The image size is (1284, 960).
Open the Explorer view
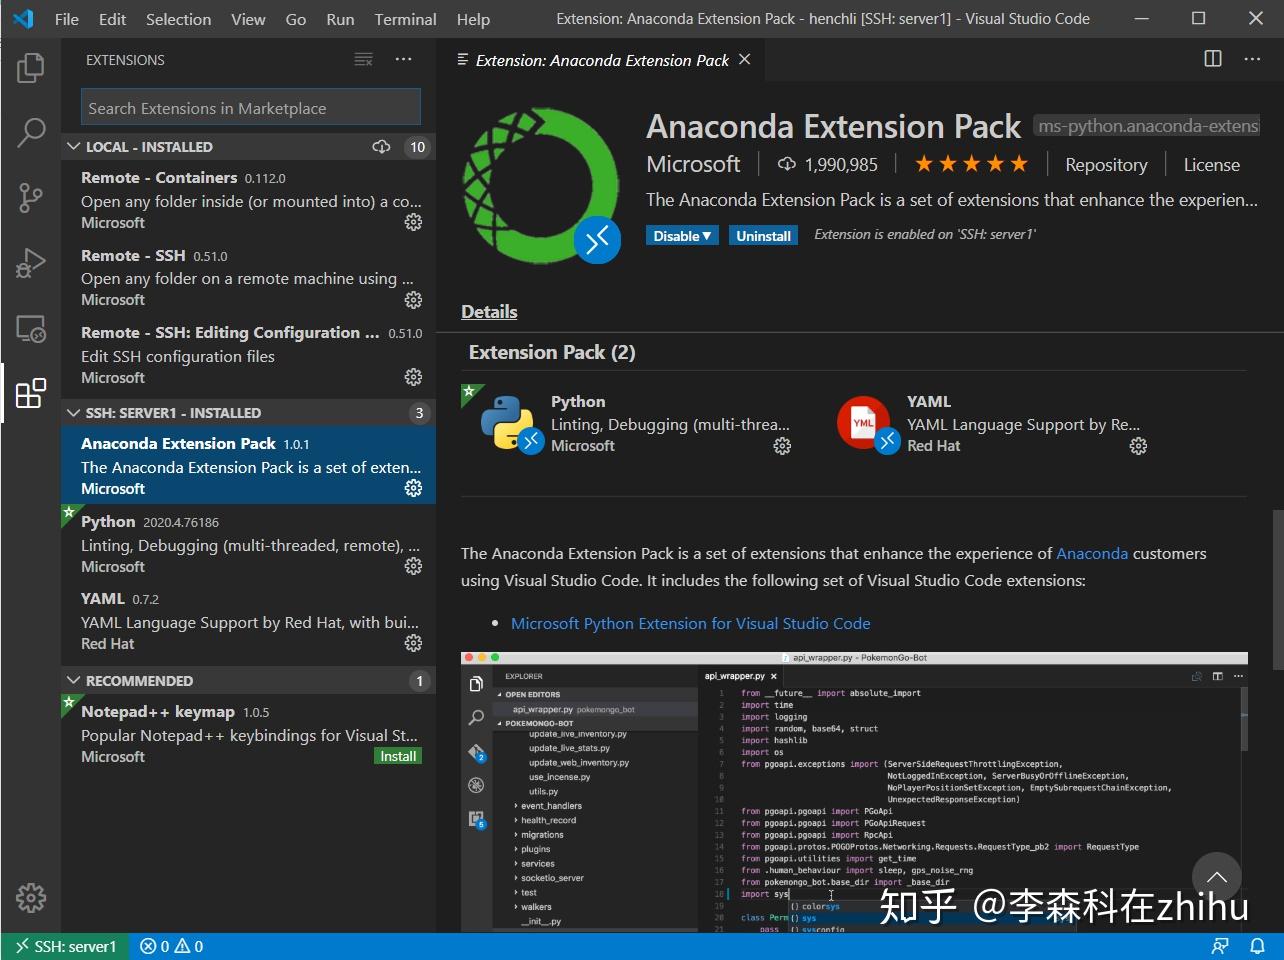(30, 67)
